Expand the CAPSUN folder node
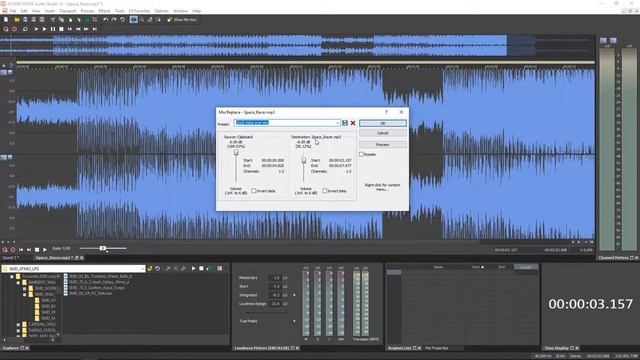The image size is (640, 360). [18, 324]
